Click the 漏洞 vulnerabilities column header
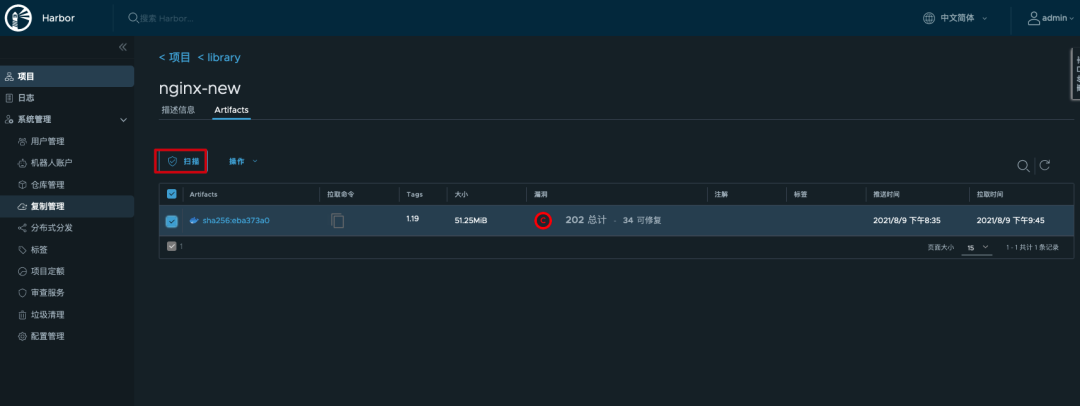This screenshot has width=1080, height=406. (x=541, y=194)
